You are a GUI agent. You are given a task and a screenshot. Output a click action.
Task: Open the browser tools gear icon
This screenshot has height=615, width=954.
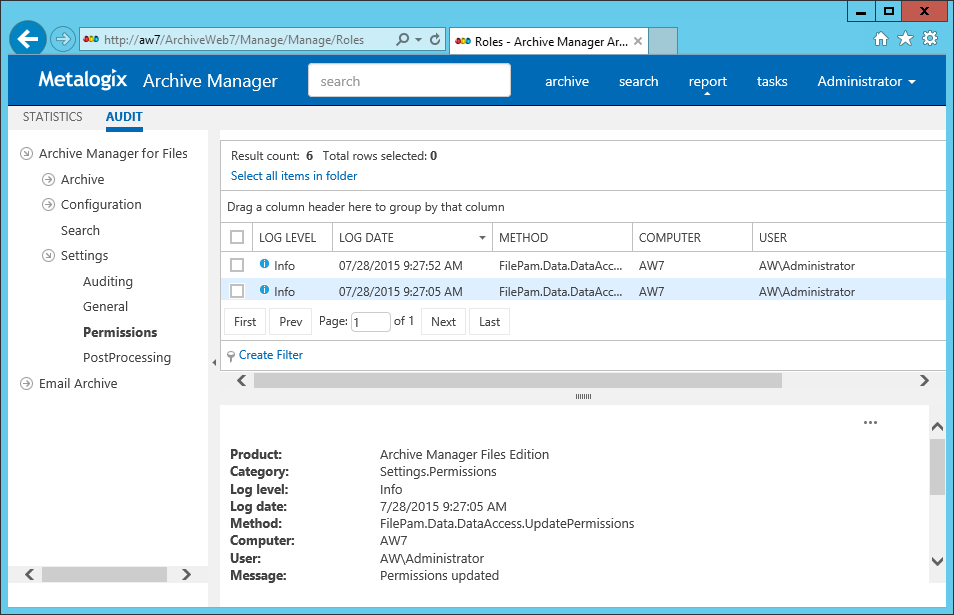930,39
